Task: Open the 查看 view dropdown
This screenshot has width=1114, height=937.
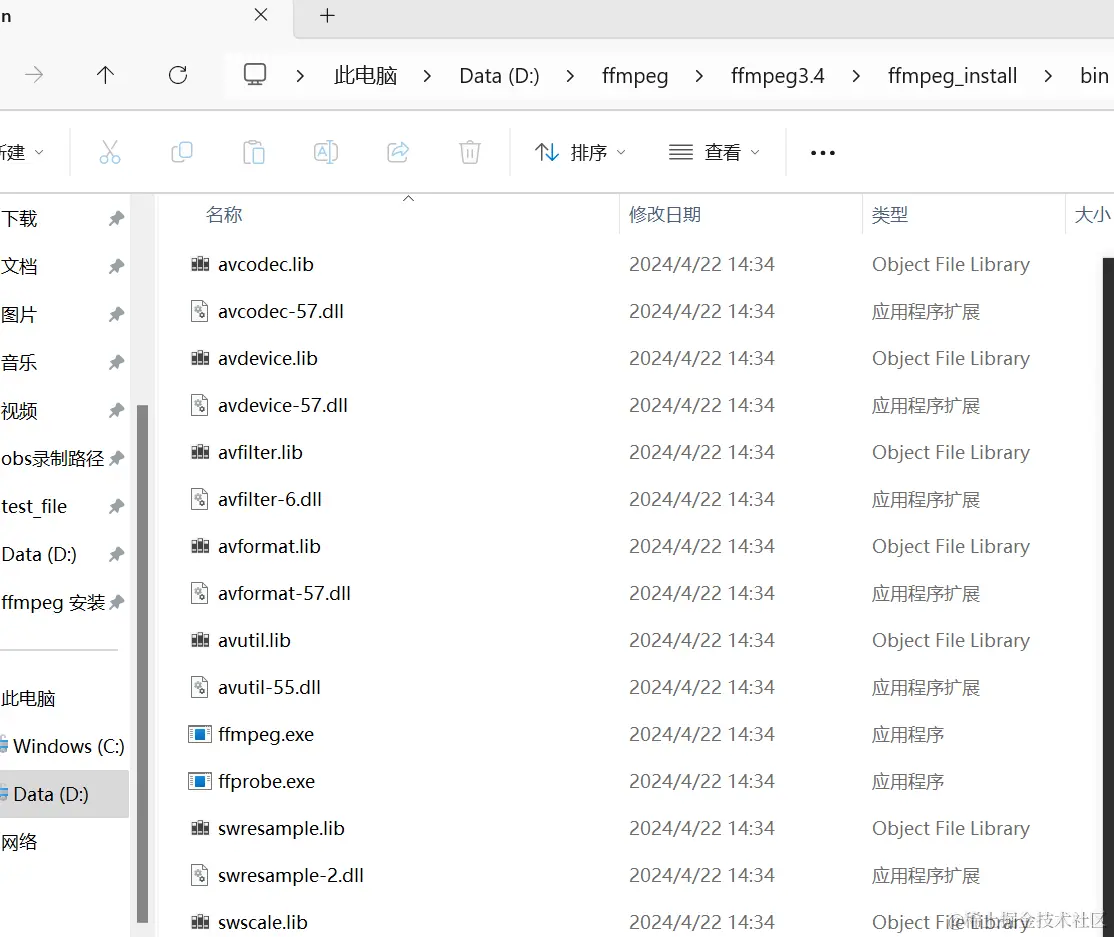Action: pyautogui.click(x=714, y=152)
